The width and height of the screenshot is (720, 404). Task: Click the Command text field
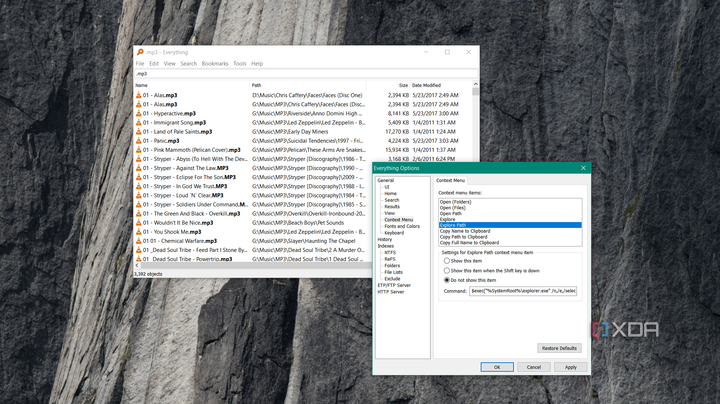523,291
